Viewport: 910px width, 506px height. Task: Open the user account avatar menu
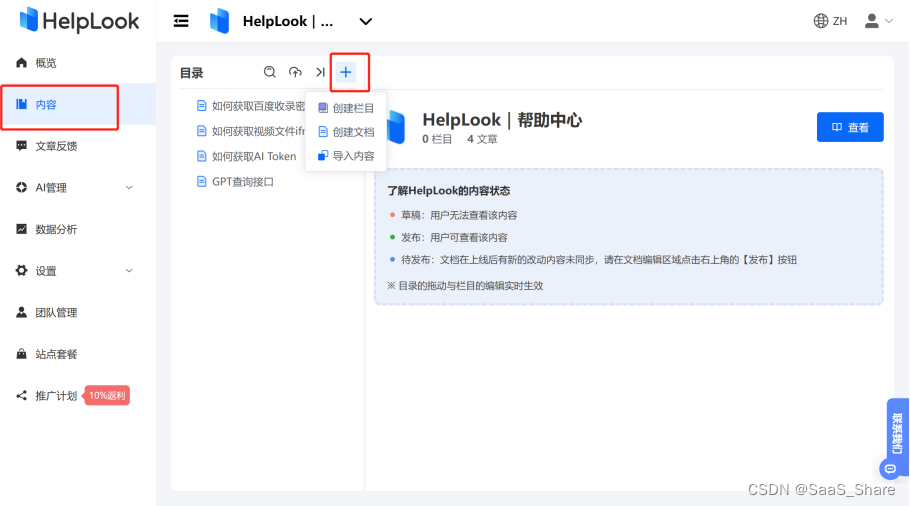coord(879,21)
